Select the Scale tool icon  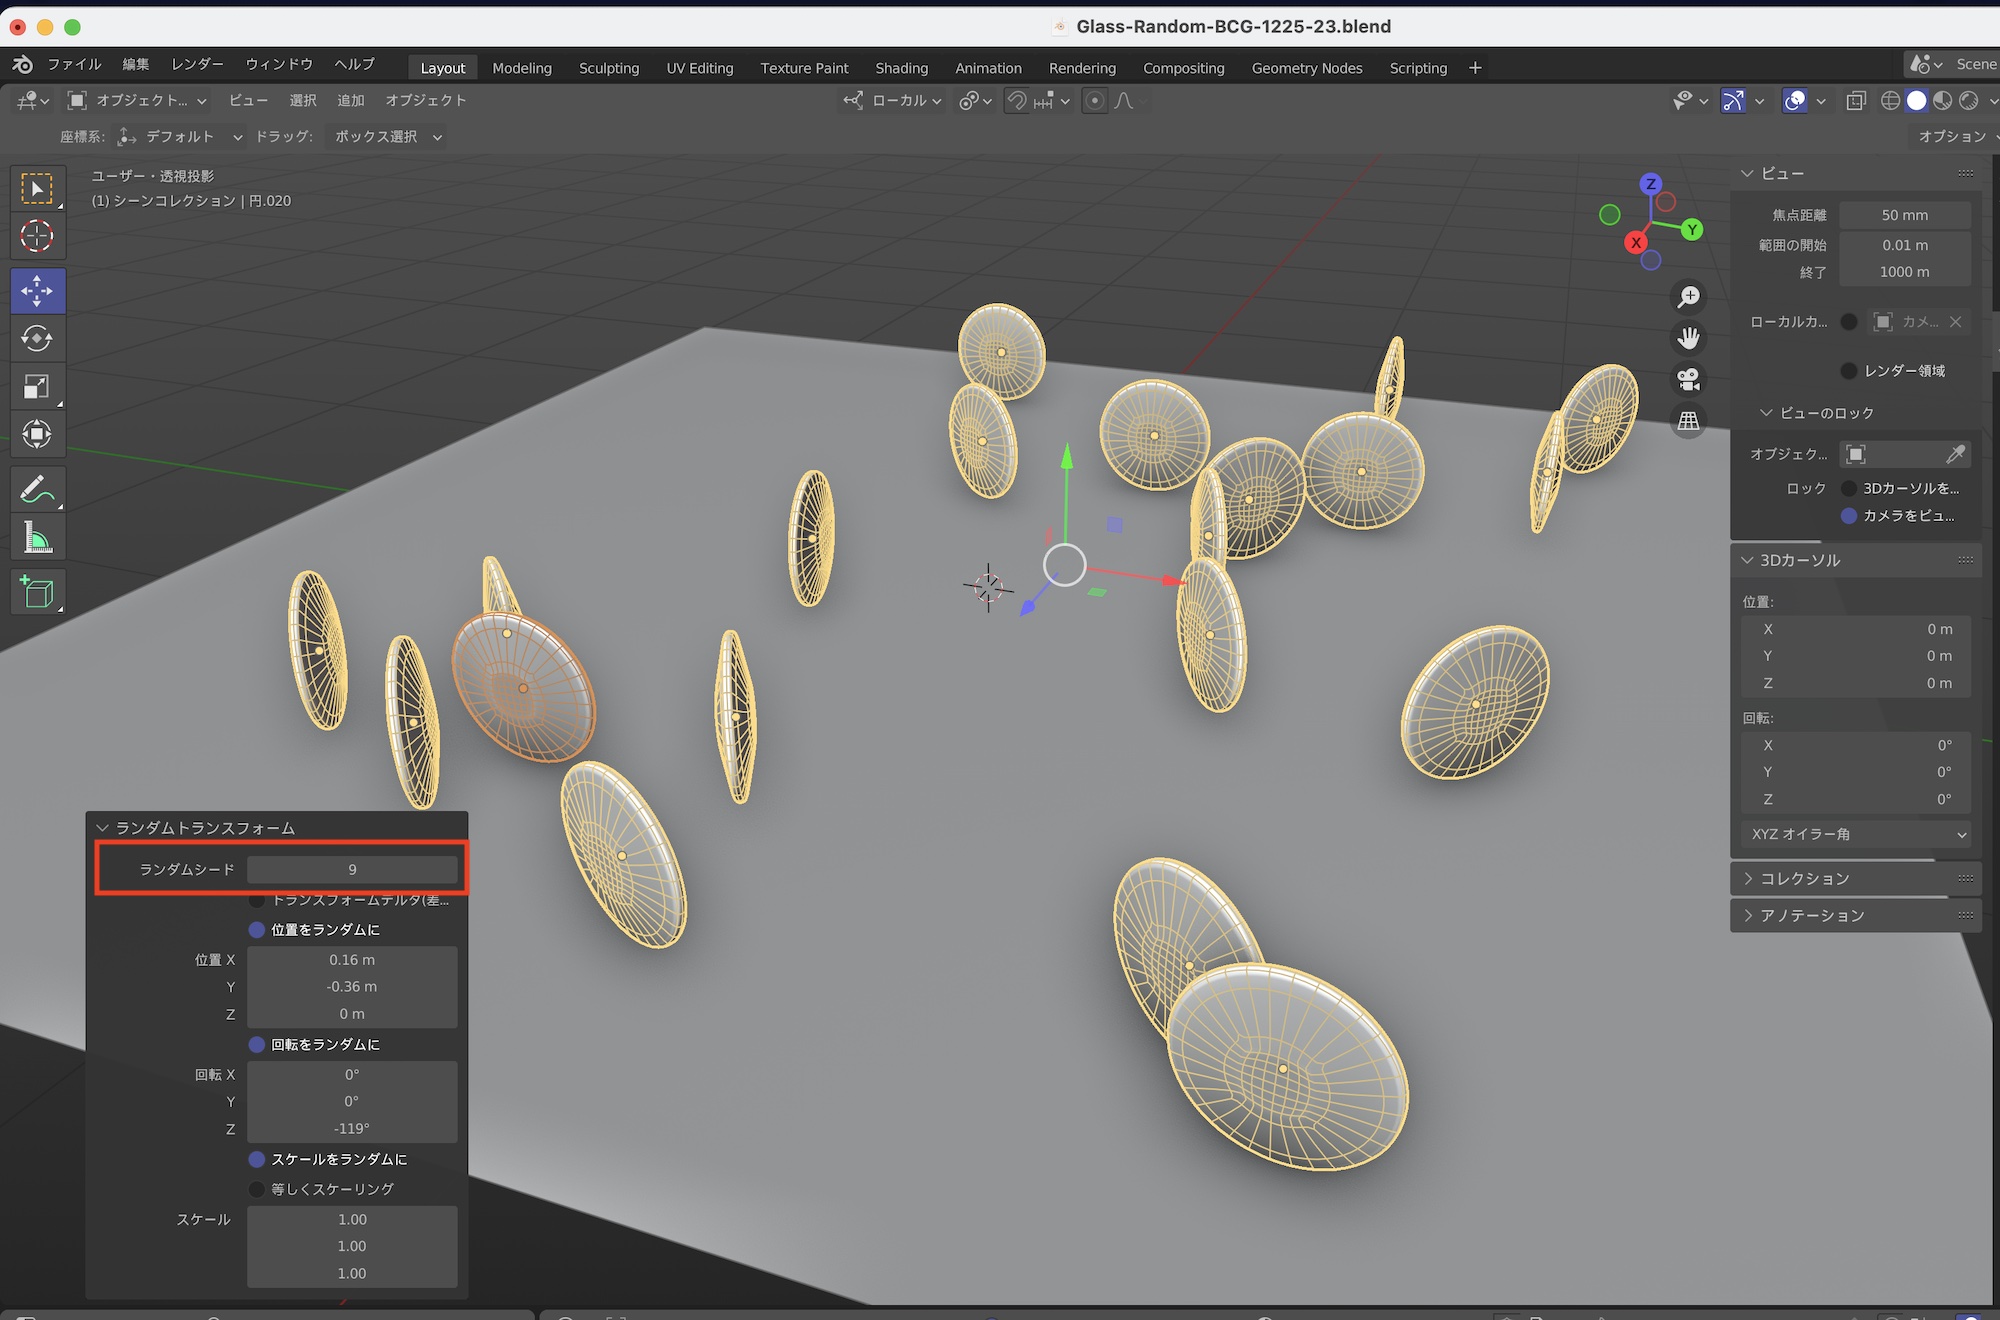tap(37, 387)
